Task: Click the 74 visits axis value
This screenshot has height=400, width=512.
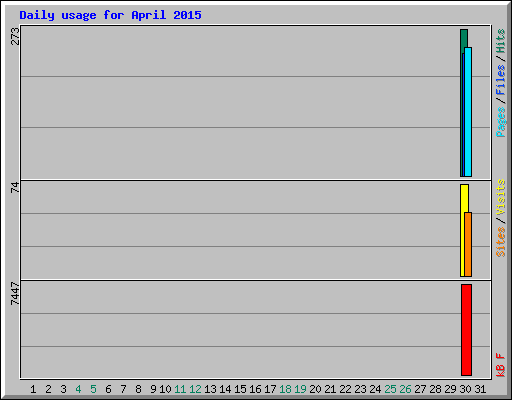Action: pos(15,188)
